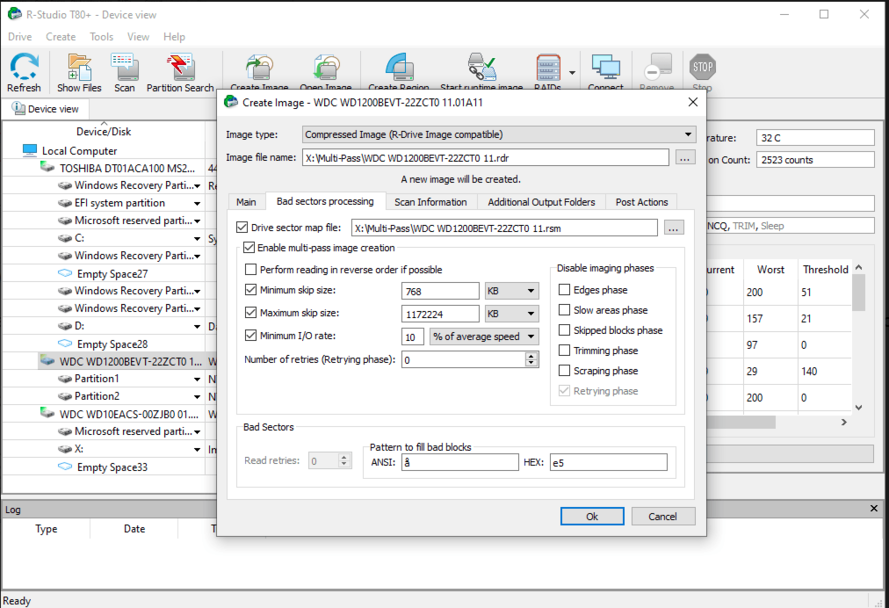Start the Scan tool from toolbar
The height and width of the screenshot is (608, 889).
pyautogui.click(x=125, y=70)
